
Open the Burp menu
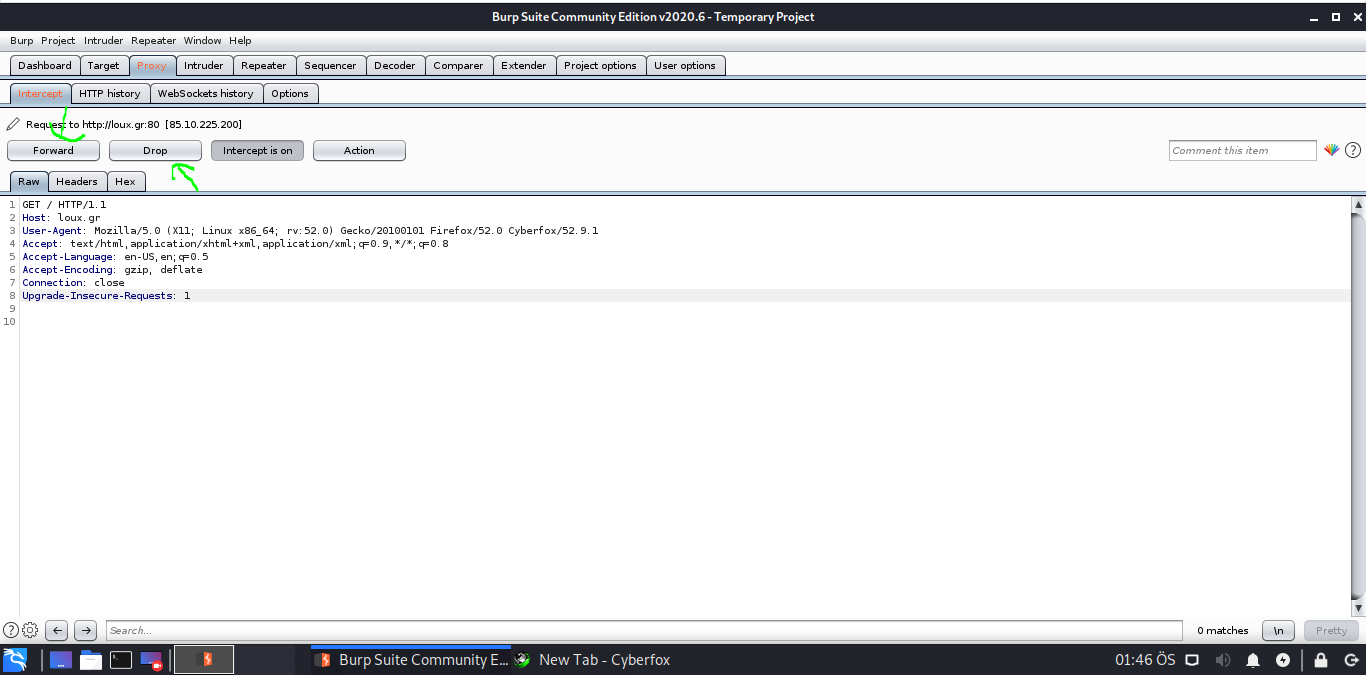coord(21,41)
